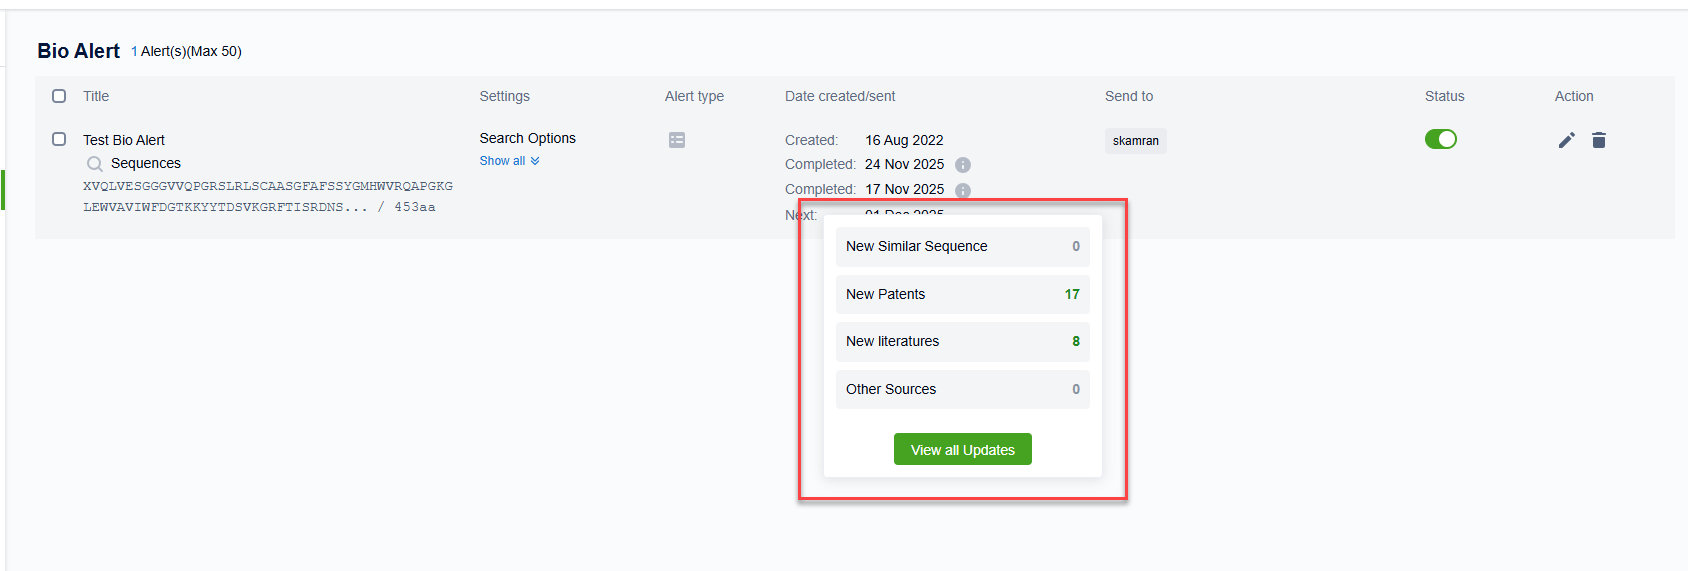Click the skamran recipient tag
Screen dimensions: 1688x571
1135,141
